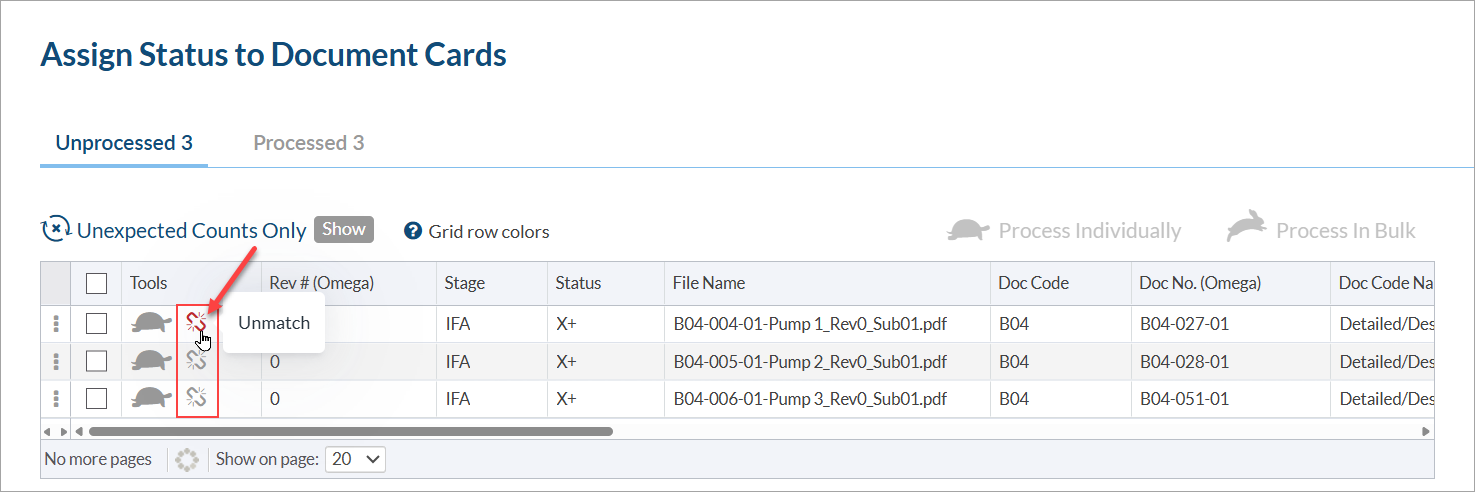Click the Grid row colors help icon
This screenshot has width=1475, height=492.
[413, 231]
